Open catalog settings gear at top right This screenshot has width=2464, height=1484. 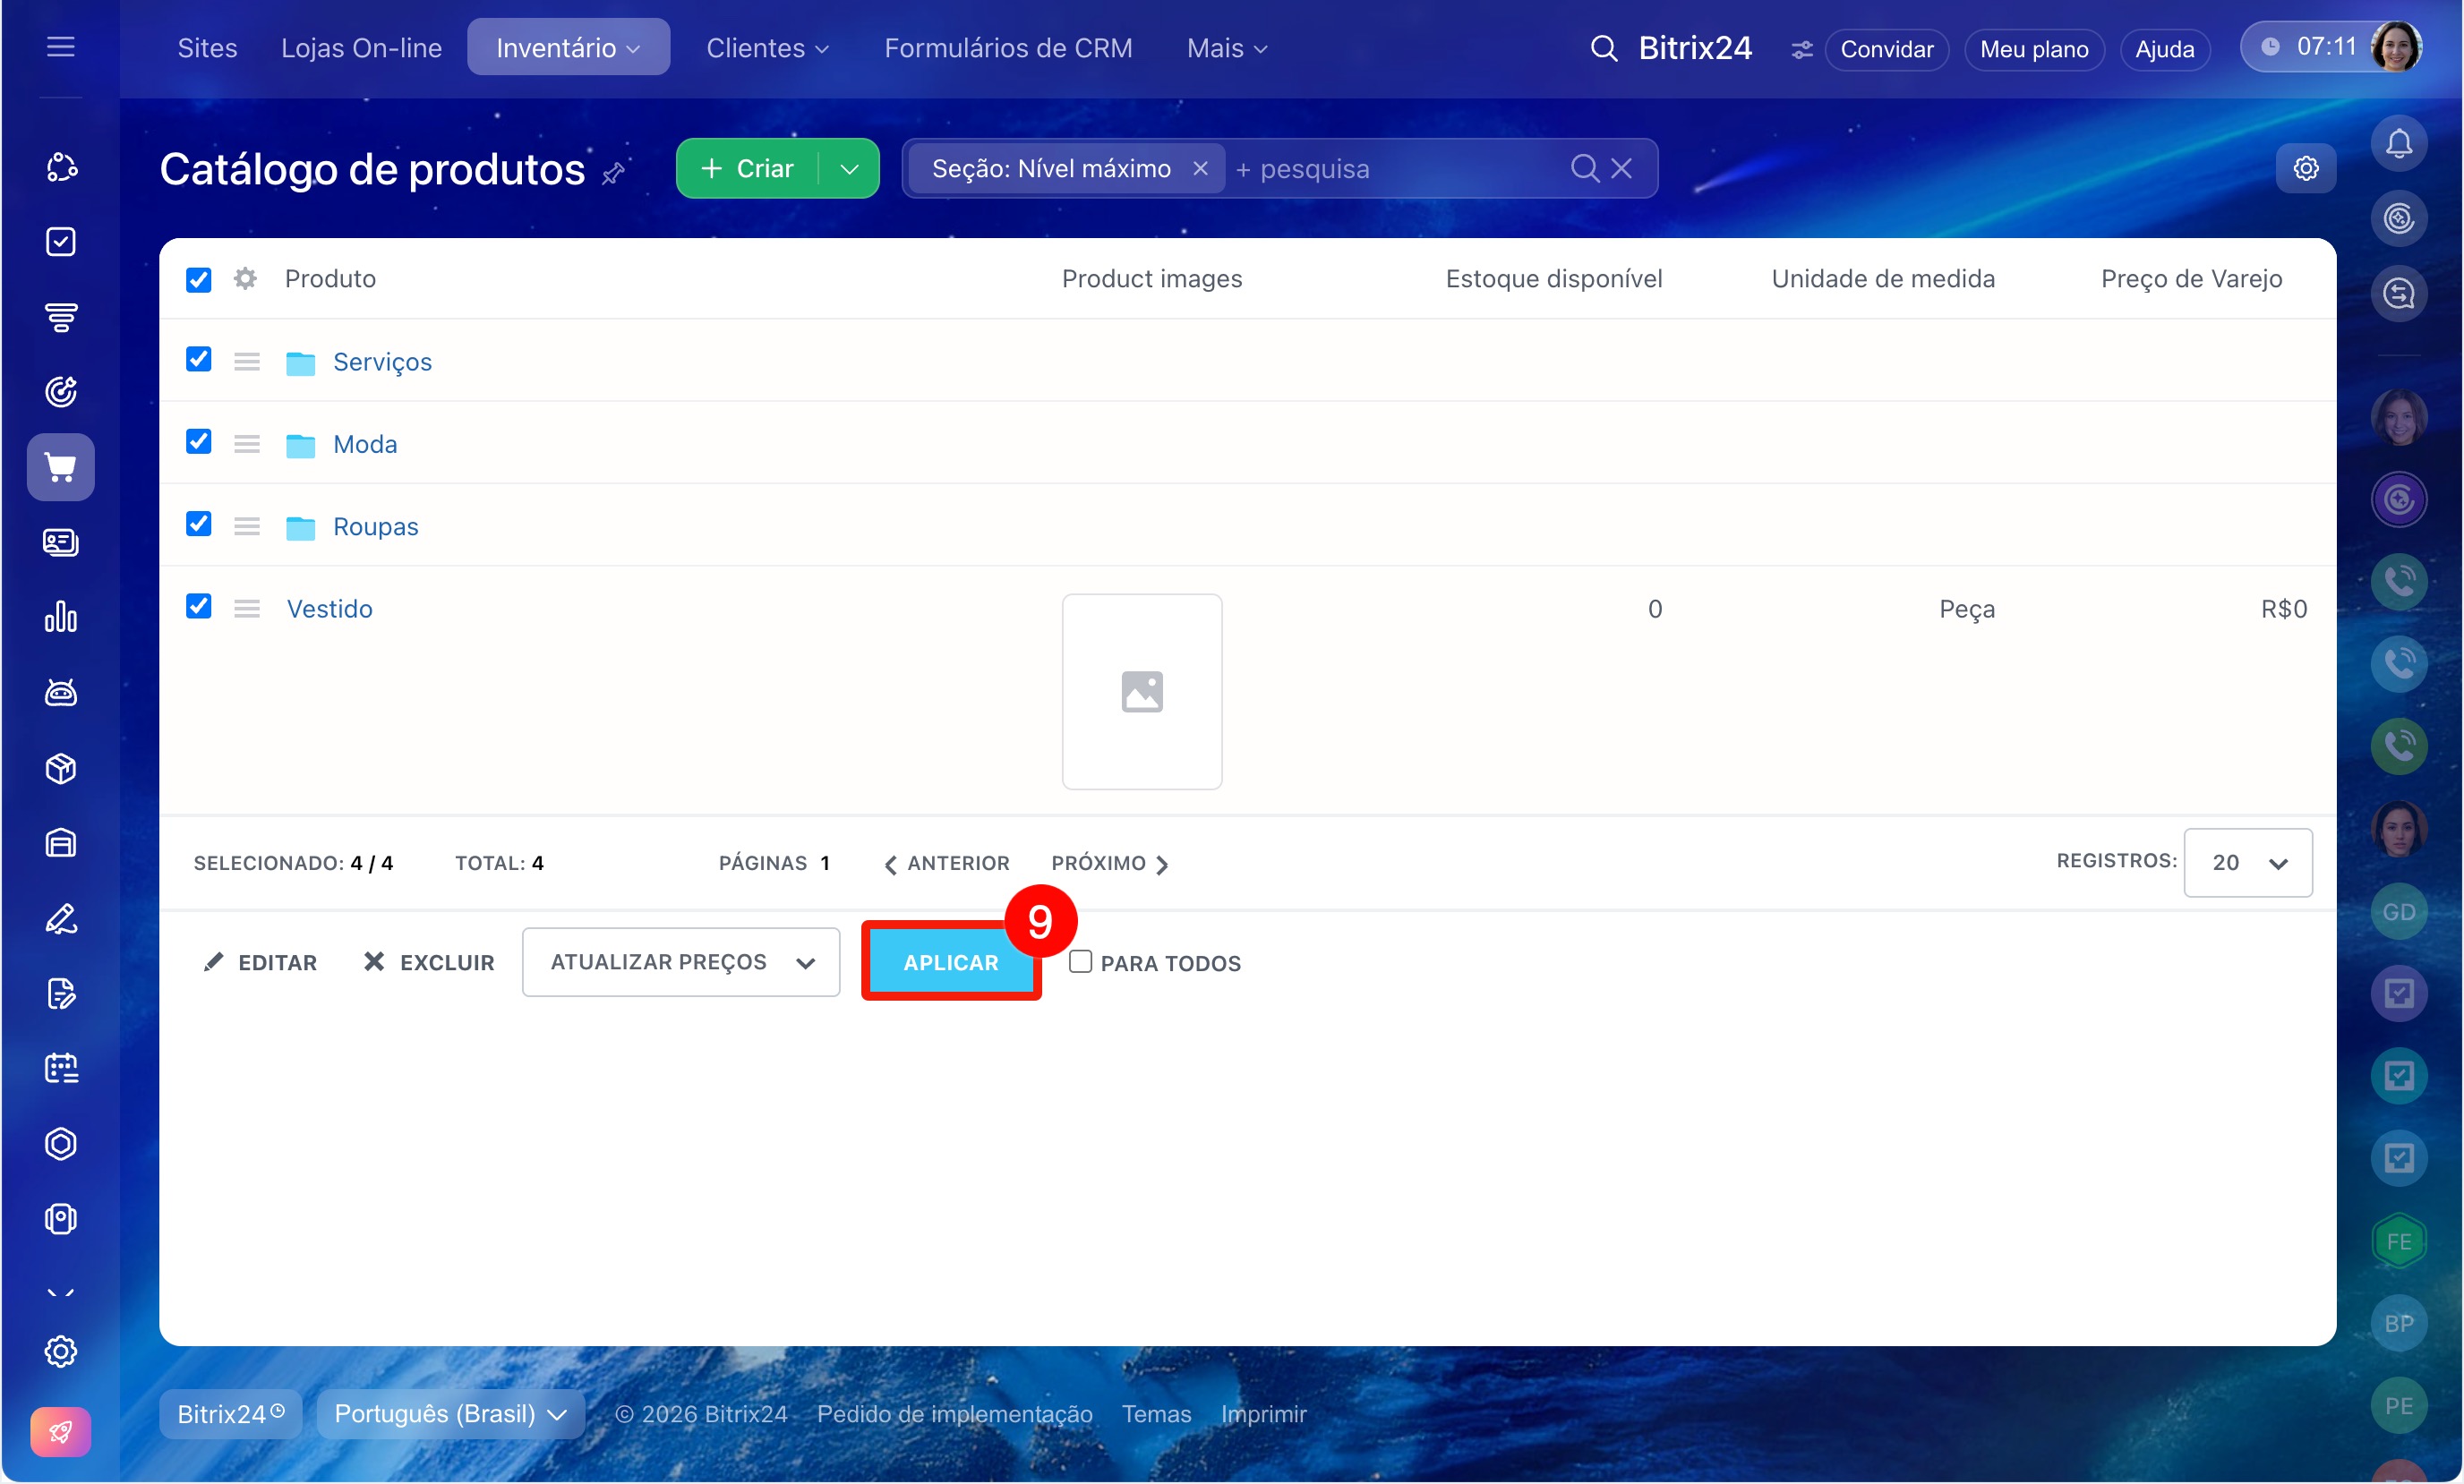click(x=2305, y=168)
